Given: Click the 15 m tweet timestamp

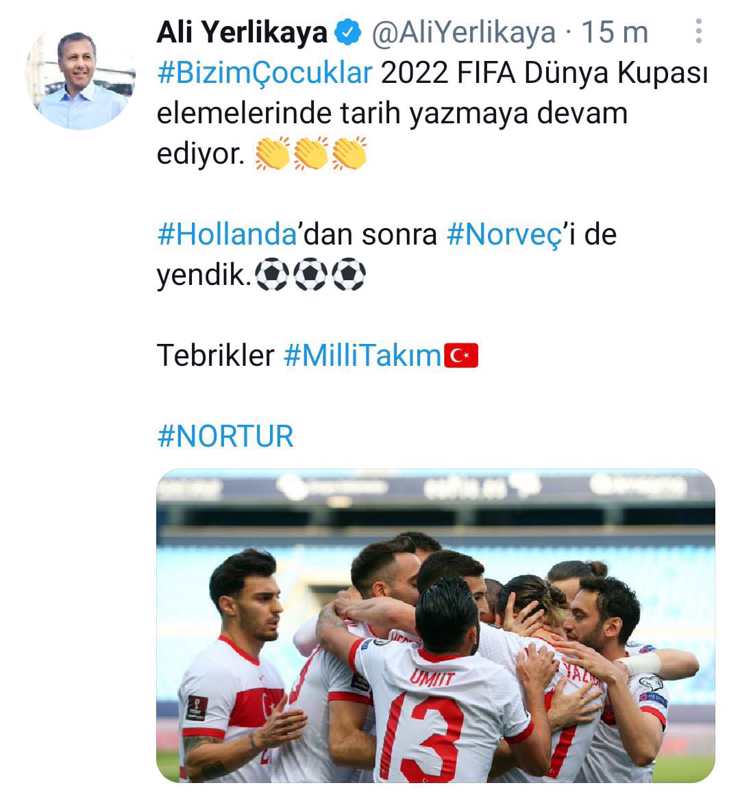Looking at the screenshot, I should pos(614,32).
